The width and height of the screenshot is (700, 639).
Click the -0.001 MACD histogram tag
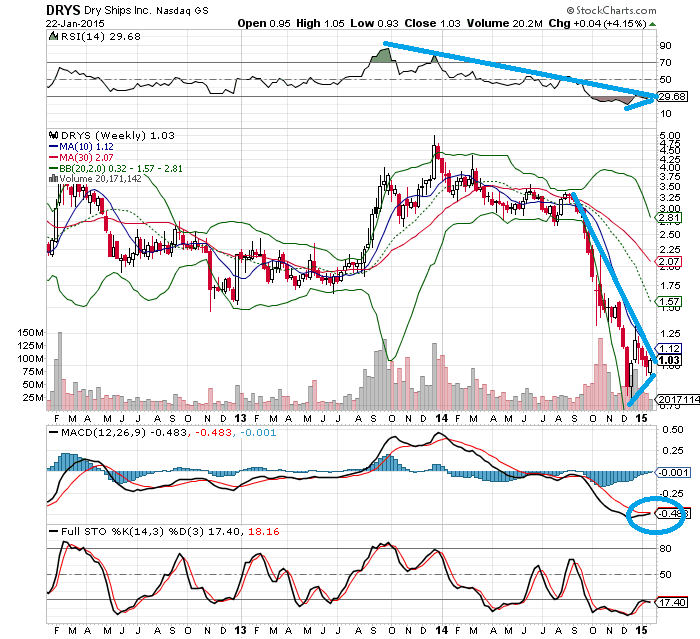click(x=673, y=472)
